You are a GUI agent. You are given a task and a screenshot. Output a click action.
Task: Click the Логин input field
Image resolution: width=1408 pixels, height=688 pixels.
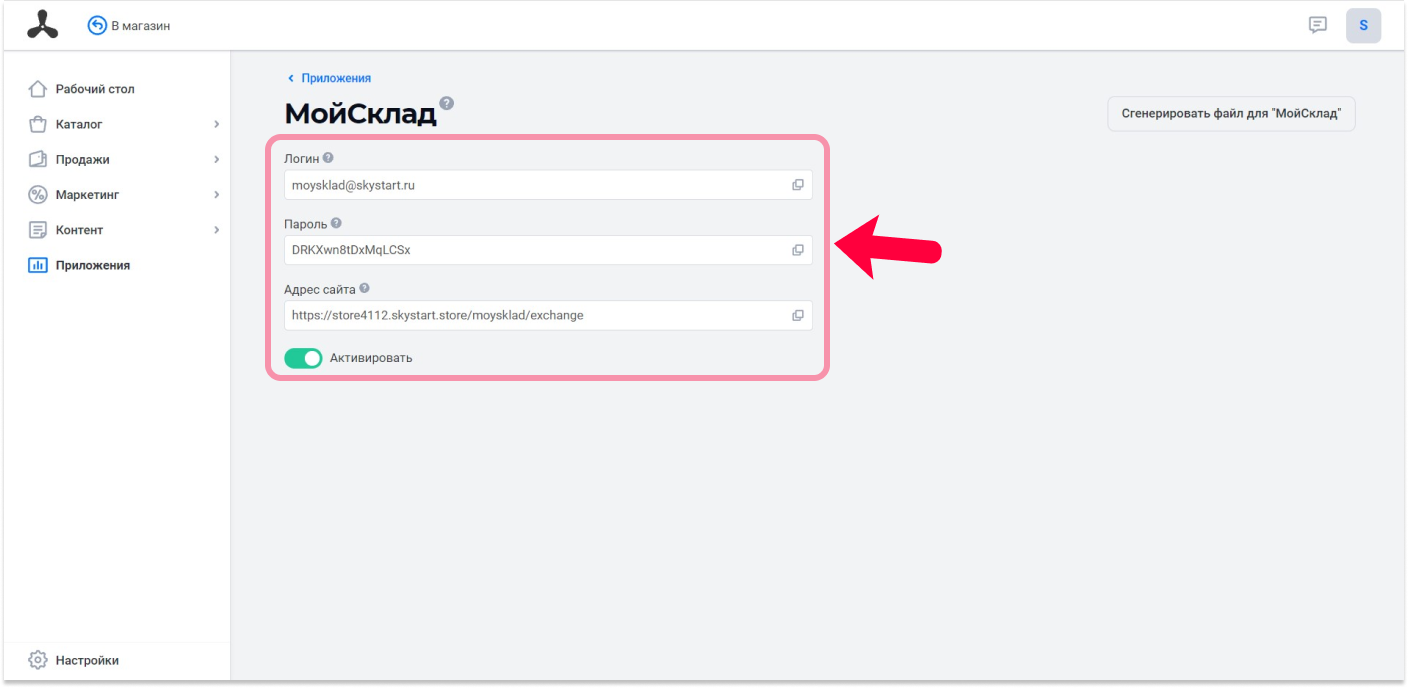pyautogui.click(x=548, y=185)
